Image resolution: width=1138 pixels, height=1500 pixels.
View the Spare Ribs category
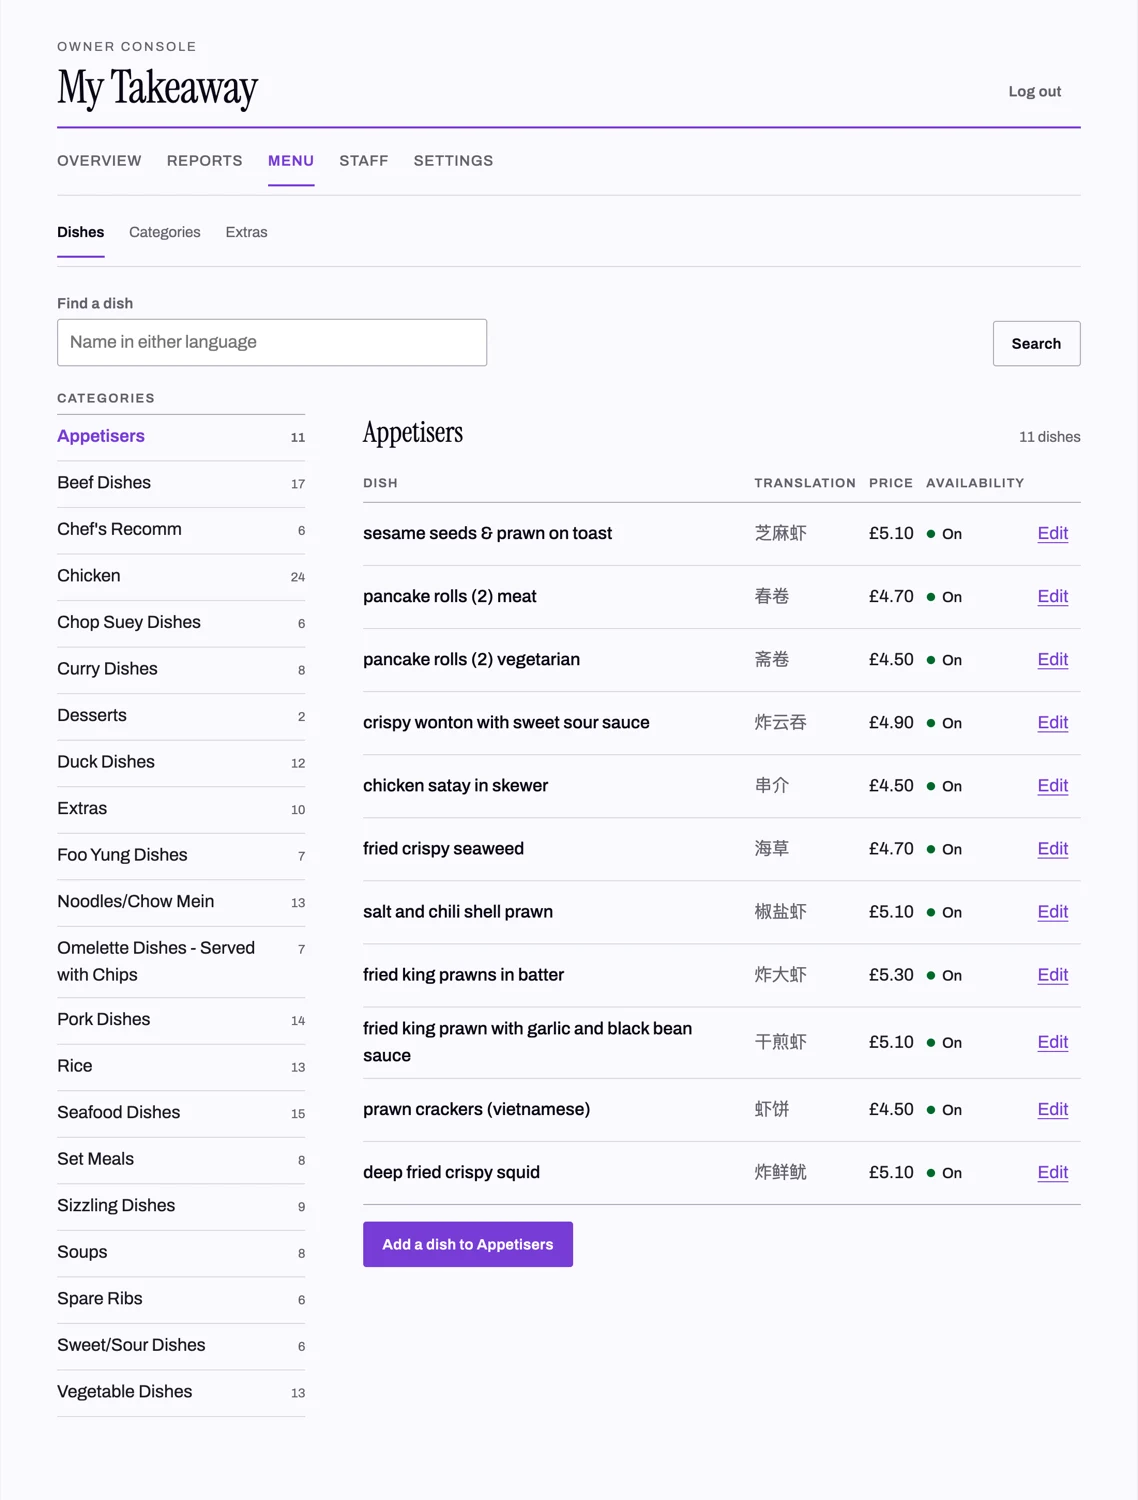tap(181, 1299)
